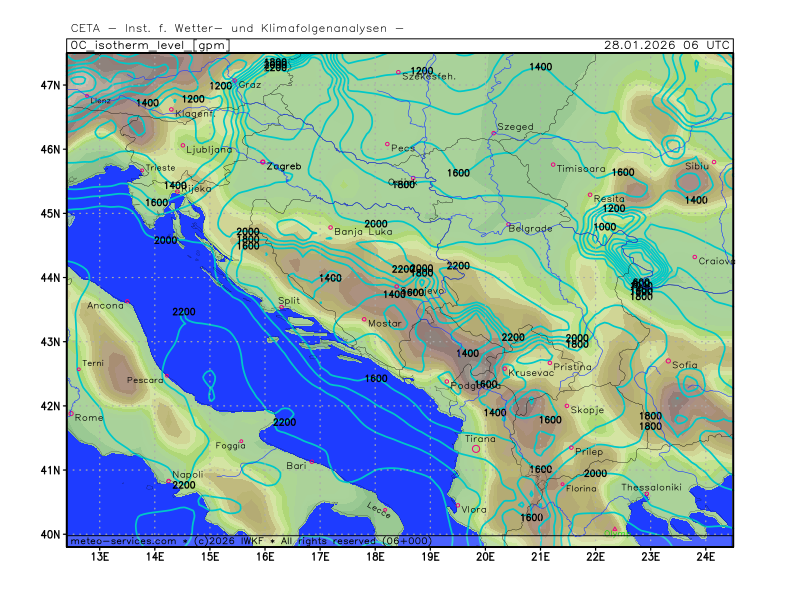Click the Split city label
800x600 pixels.
(x=288, y=300)
